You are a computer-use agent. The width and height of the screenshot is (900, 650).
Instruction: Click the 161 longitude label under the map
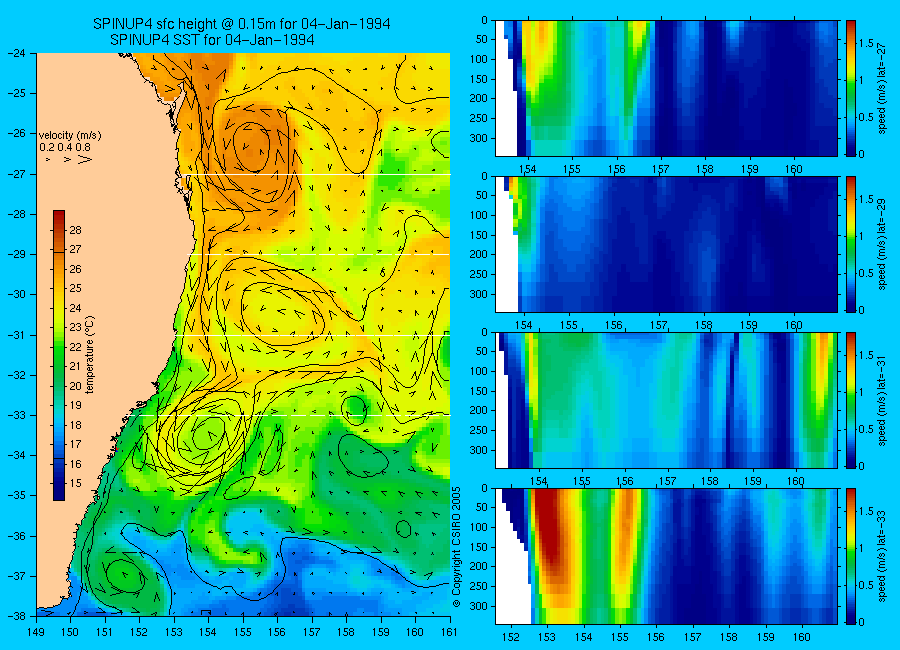tap(449, 632)
